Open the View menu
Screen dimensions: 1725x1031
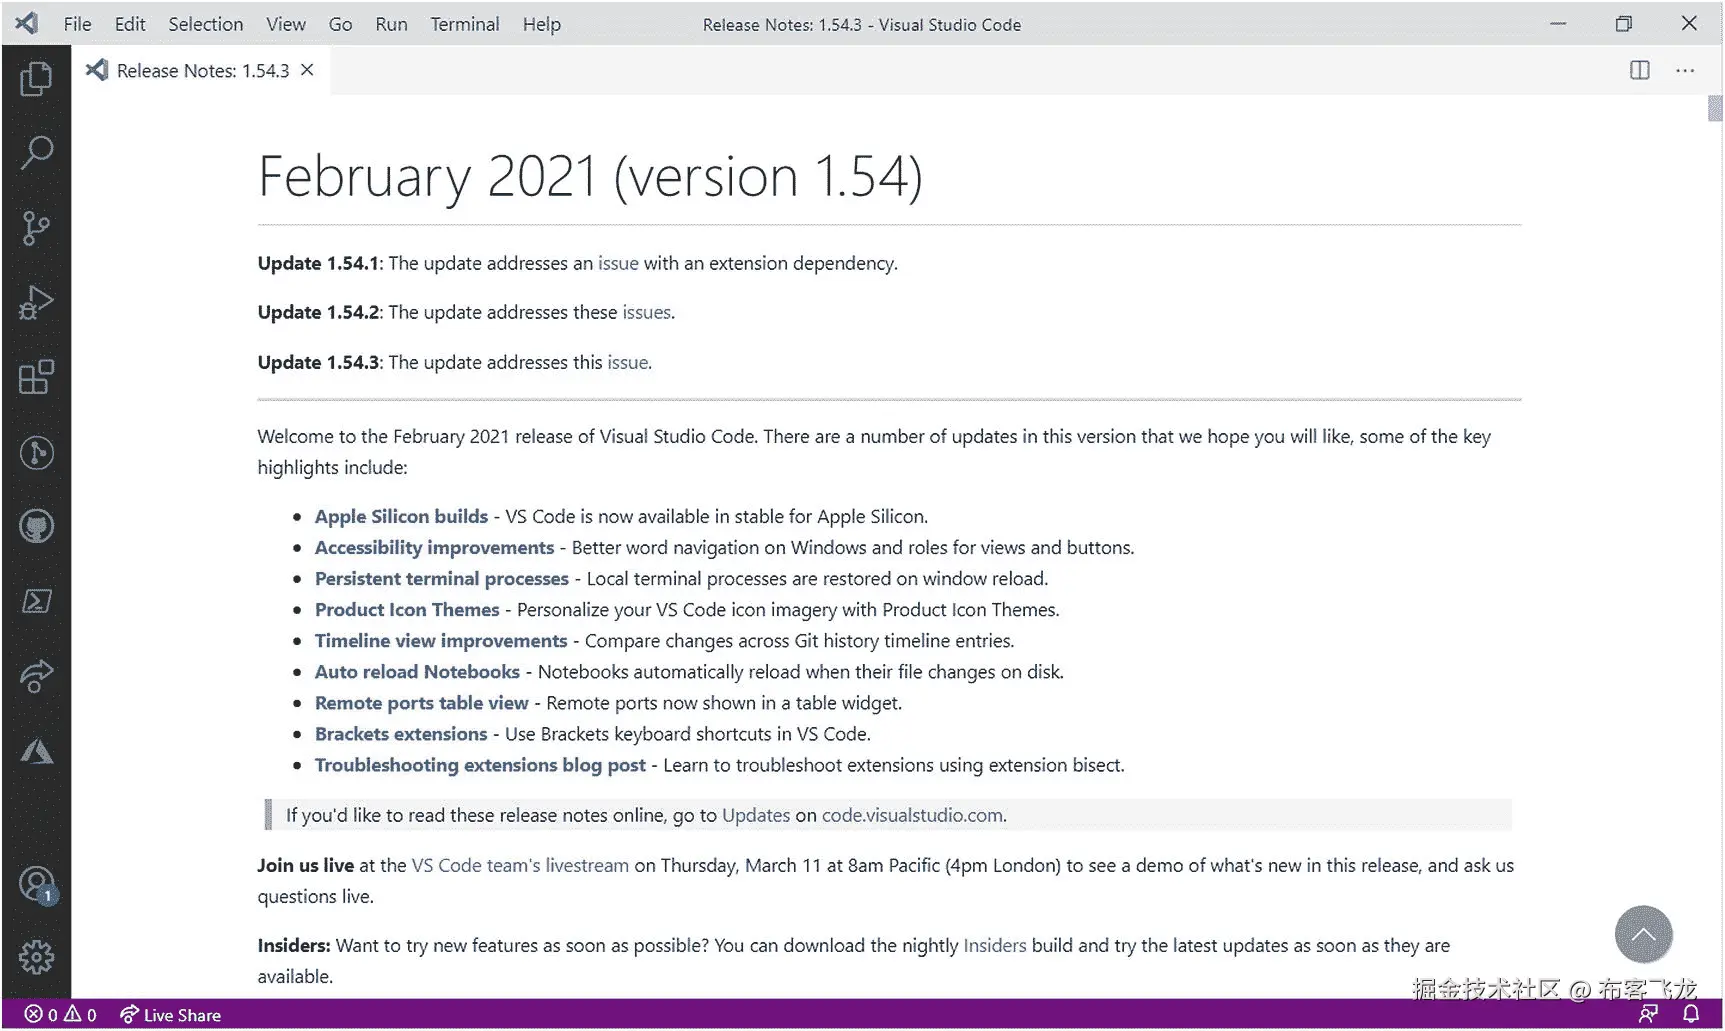click(x=286, y=24)
